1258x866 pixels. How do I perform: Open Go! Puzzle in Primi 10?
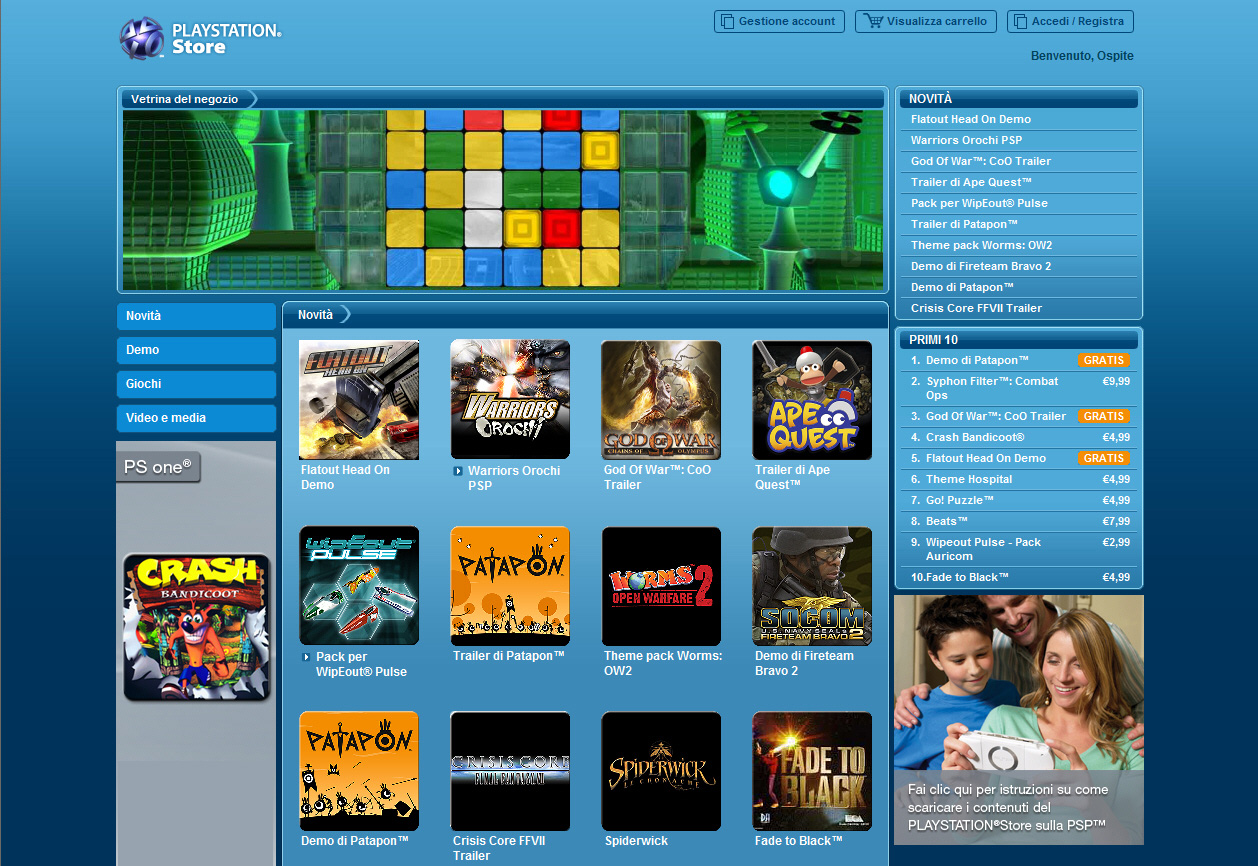960,500
